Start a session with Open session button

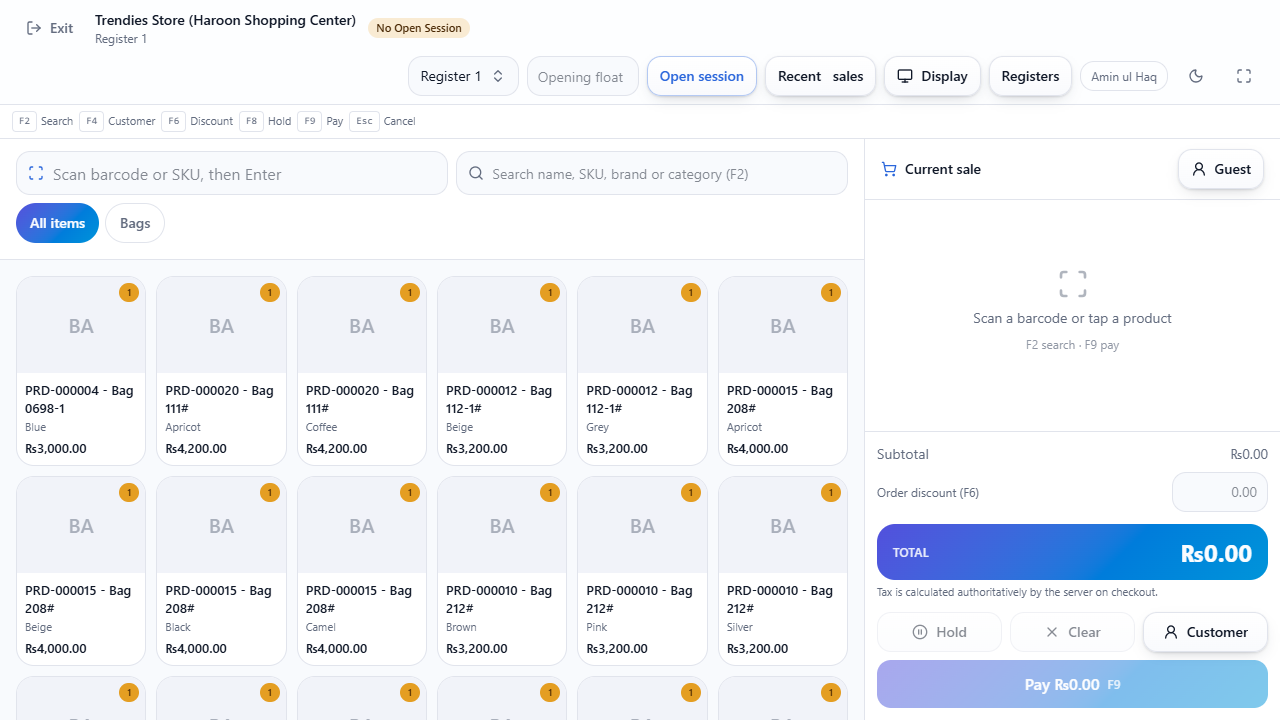coord(702,76)
